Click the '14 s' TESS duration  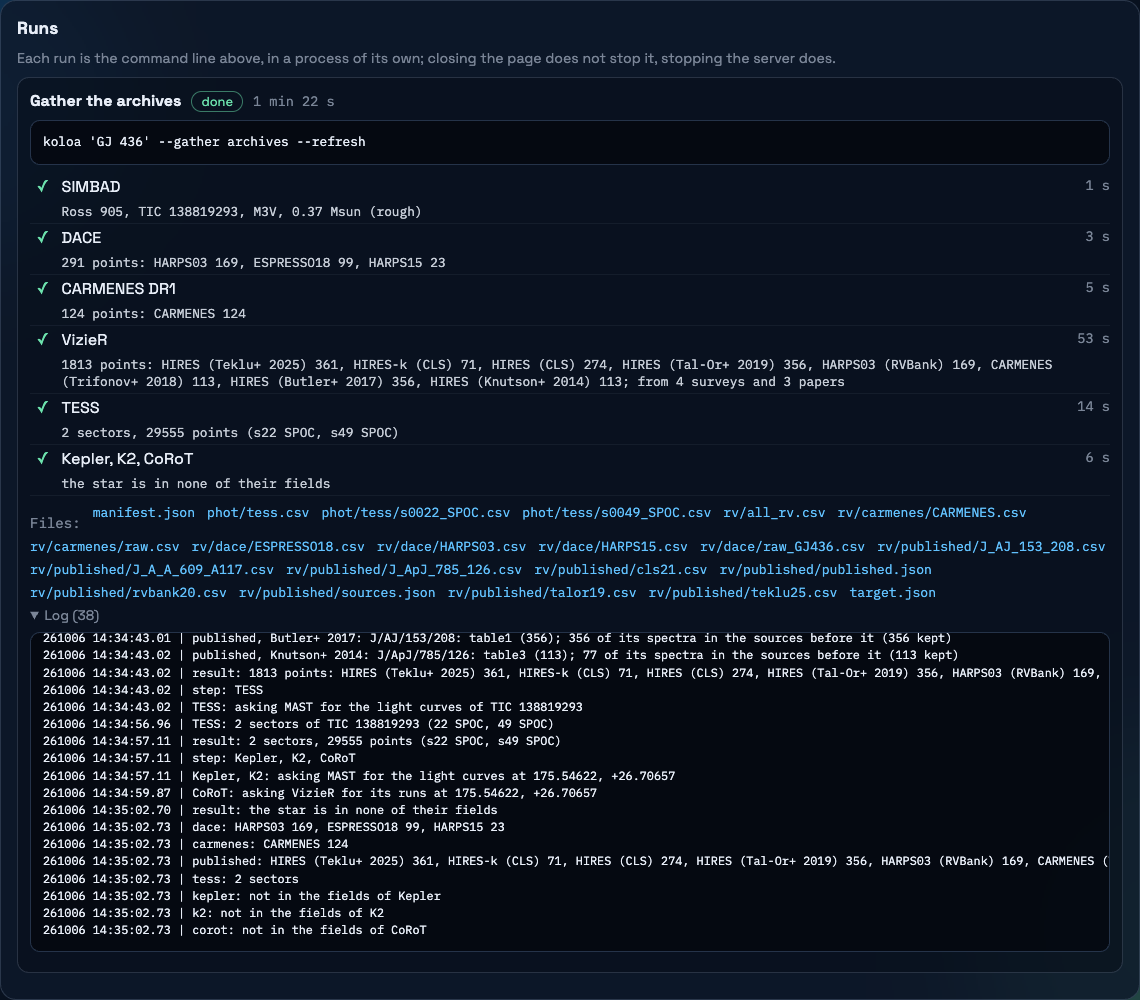coord(1093,407)
